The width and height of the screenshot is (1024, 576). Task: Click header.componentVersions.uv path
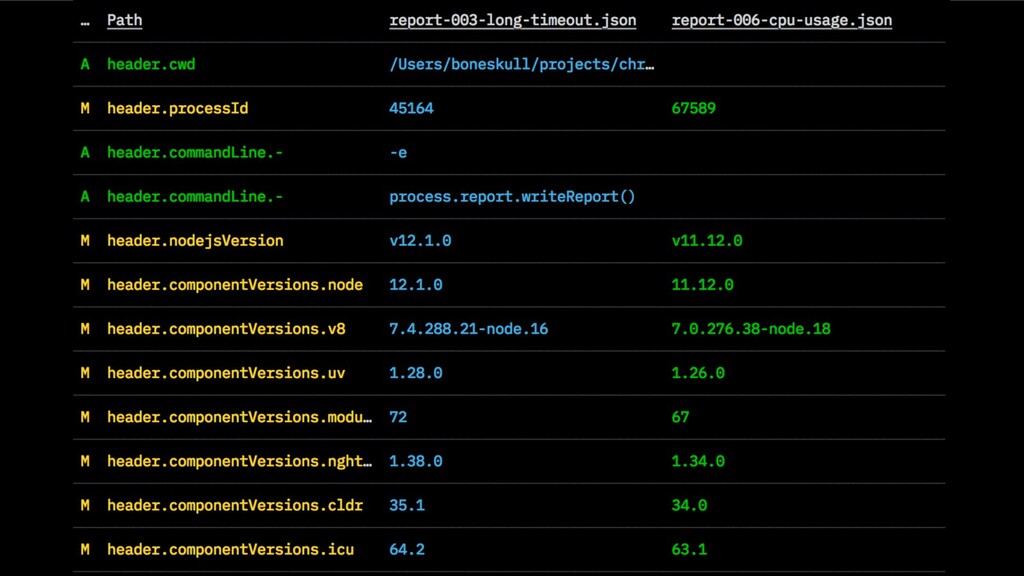point(226,373)
